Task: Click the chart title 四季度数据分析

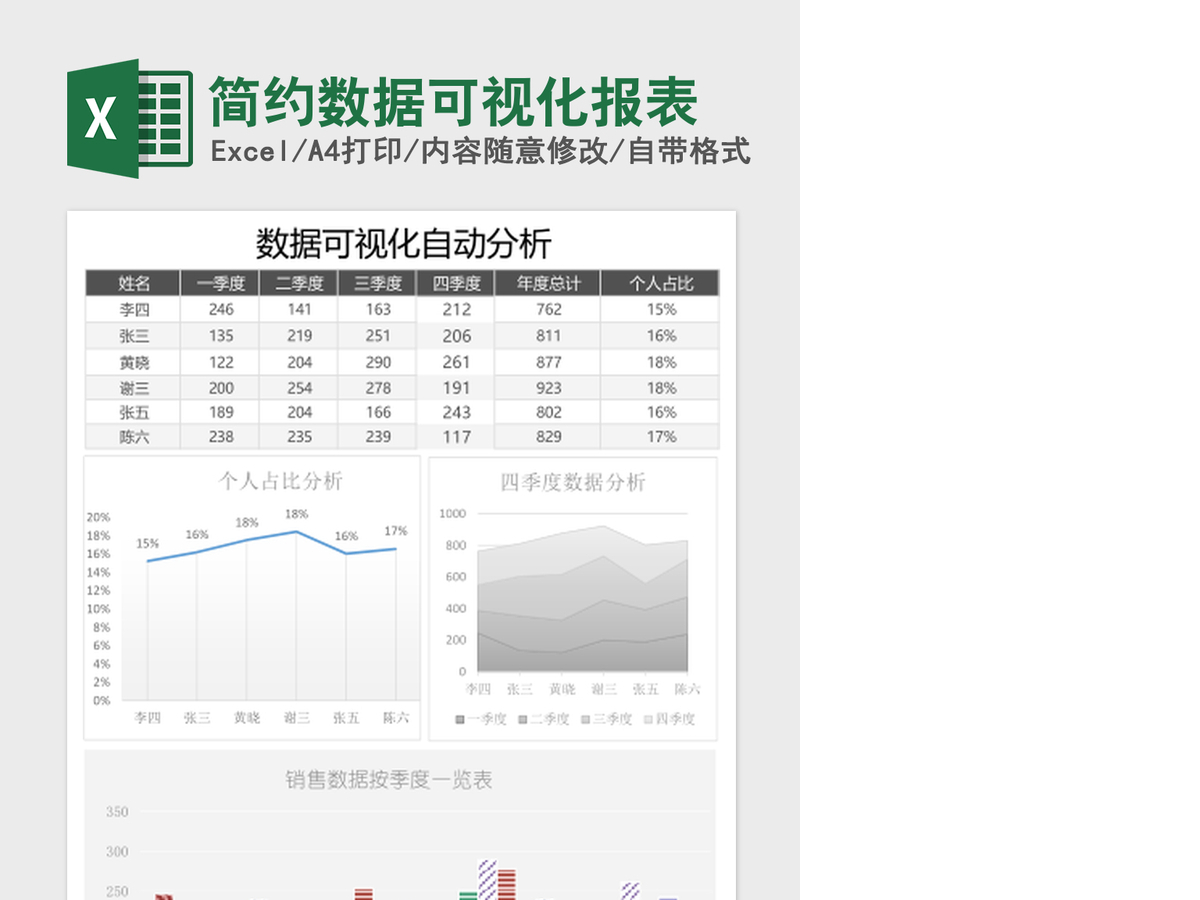Action: 573,482
